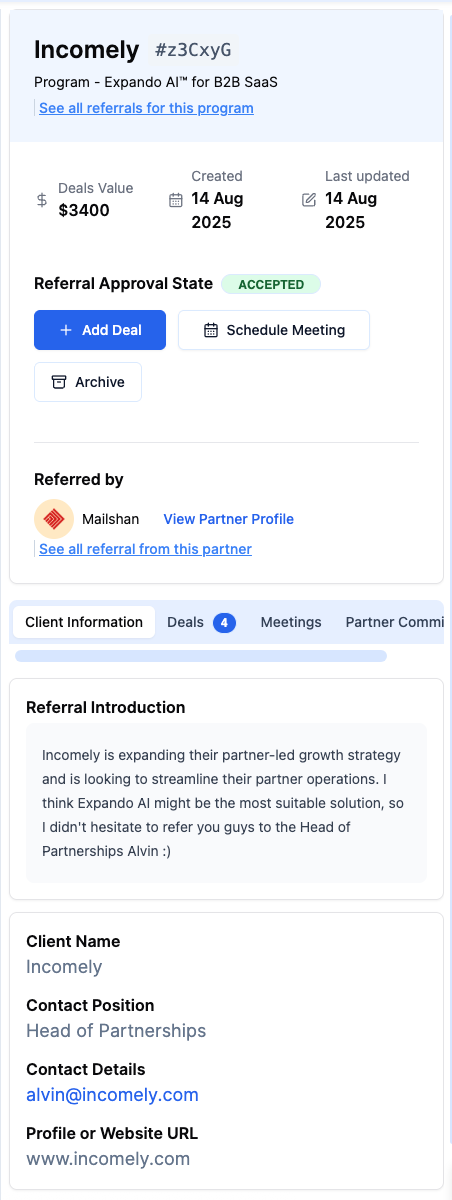This screenshot has height=1200, width=452.
Task: Click the Add Deal button
Action: pyautogui.click(x=100, y=330)
